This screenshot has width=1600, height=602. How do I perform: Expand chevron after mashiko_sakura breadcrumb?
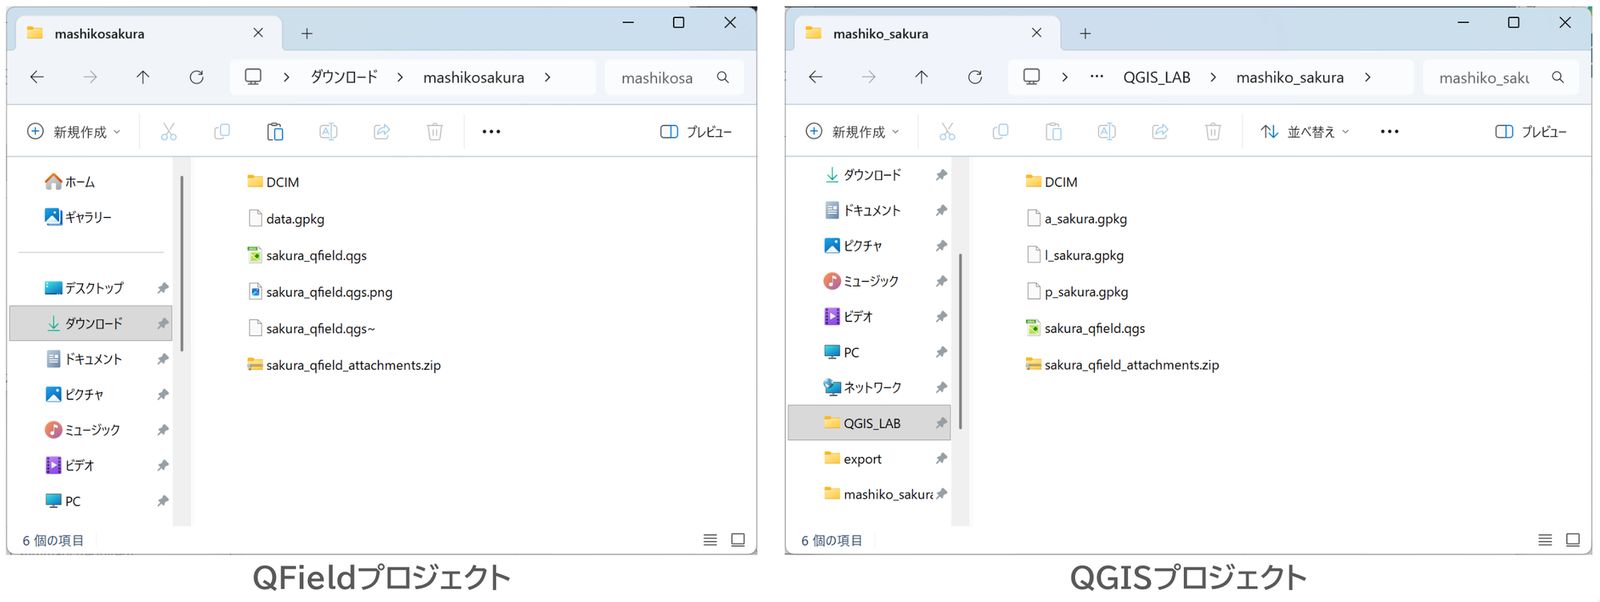click(x=1367, y=77)
